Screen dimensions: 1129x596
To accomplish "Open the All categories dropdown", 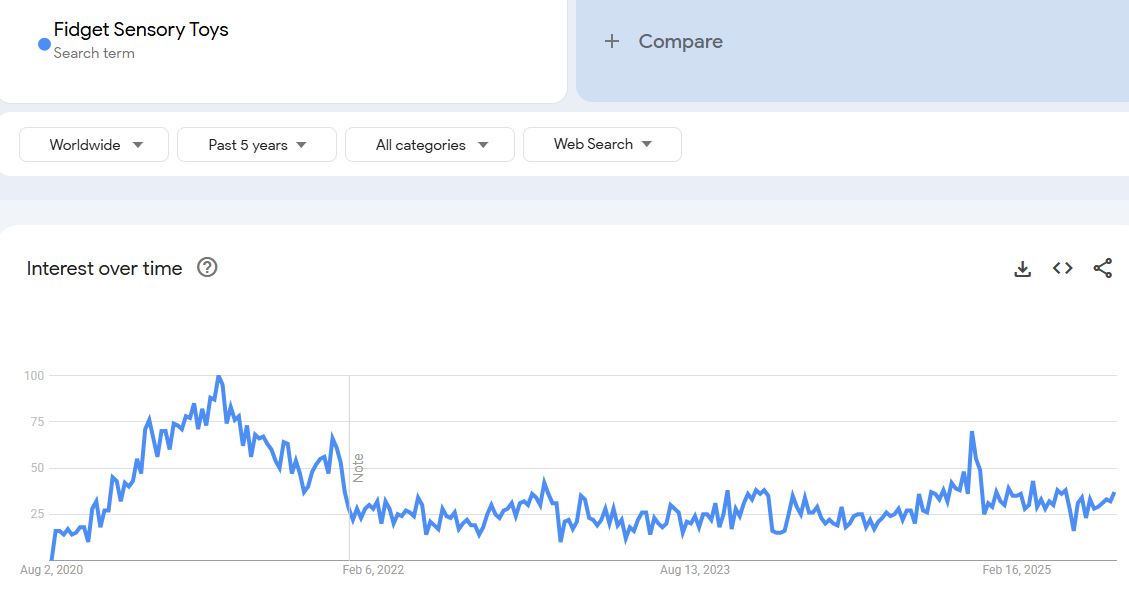I will 430,145.
